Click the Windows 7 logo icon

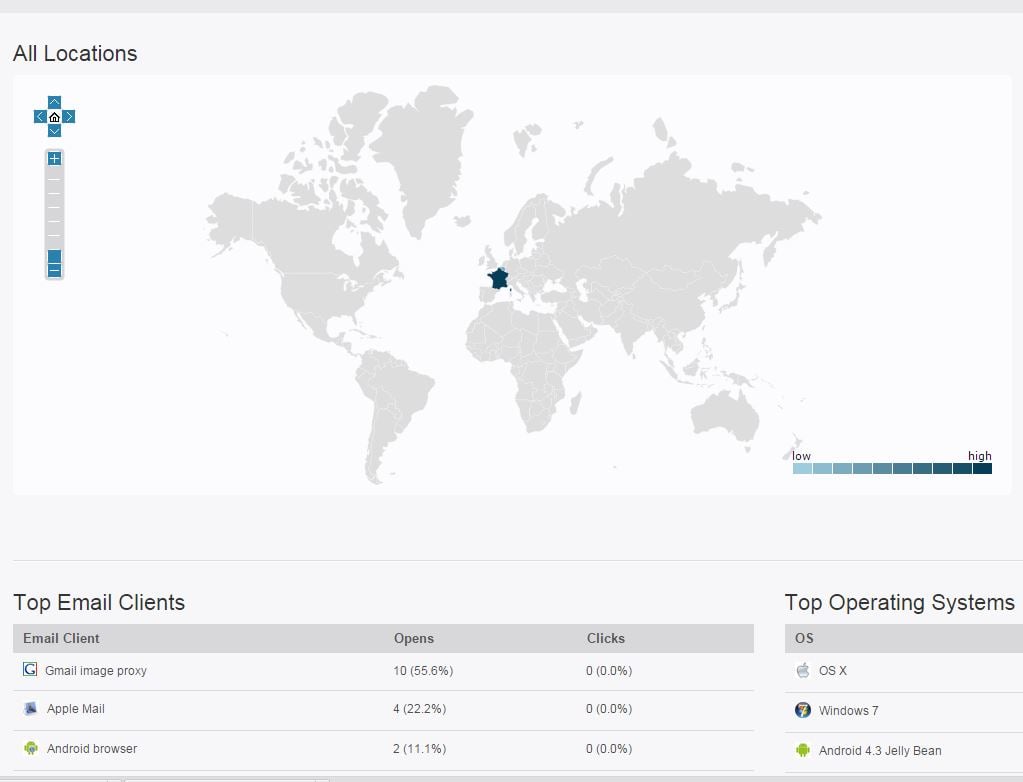click(802, 709)
